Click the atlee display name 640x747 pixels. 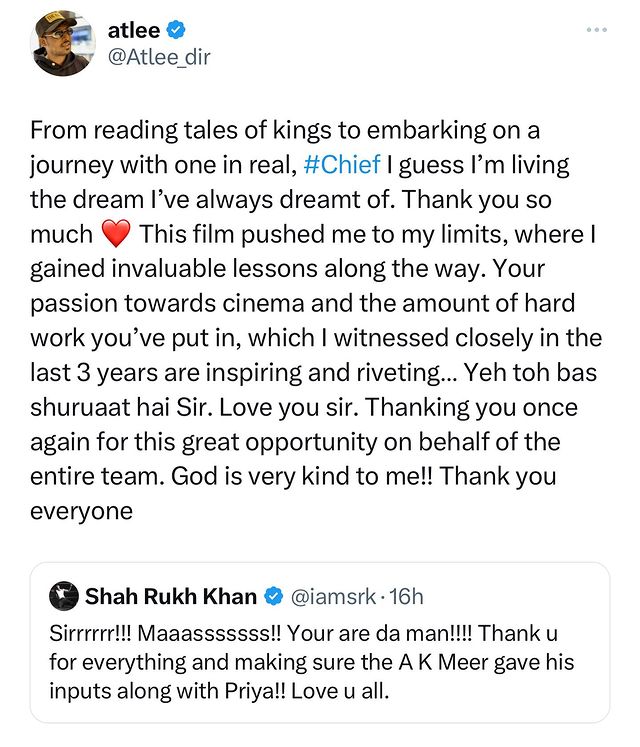(x=133, y=29)
